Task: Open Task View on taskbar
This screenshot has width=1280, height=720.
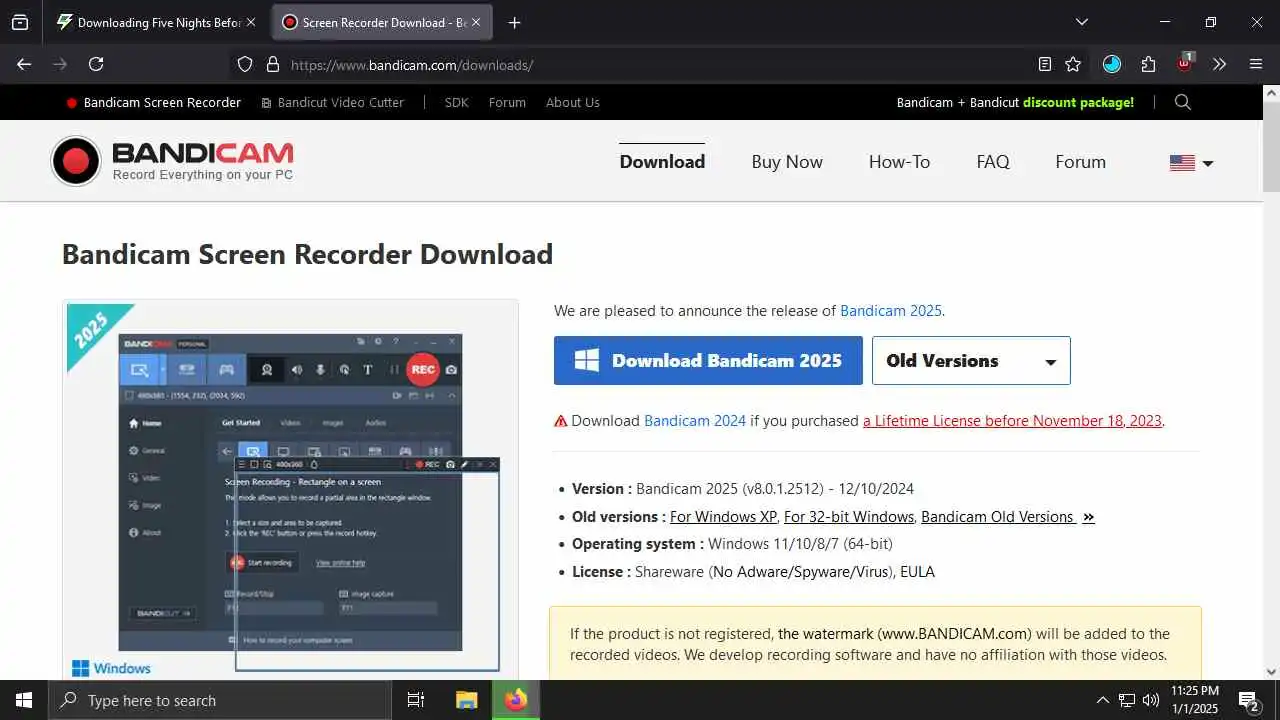Action: tap(416, 700)
